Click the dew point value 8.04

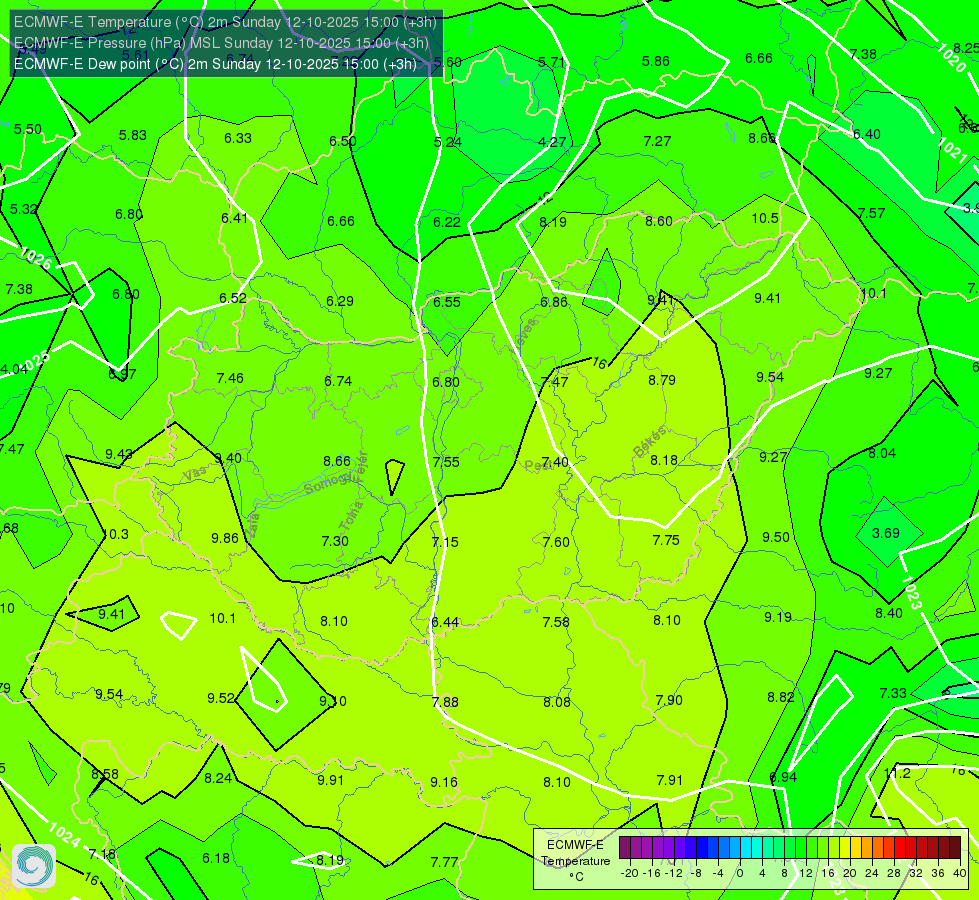click(882, 453)
